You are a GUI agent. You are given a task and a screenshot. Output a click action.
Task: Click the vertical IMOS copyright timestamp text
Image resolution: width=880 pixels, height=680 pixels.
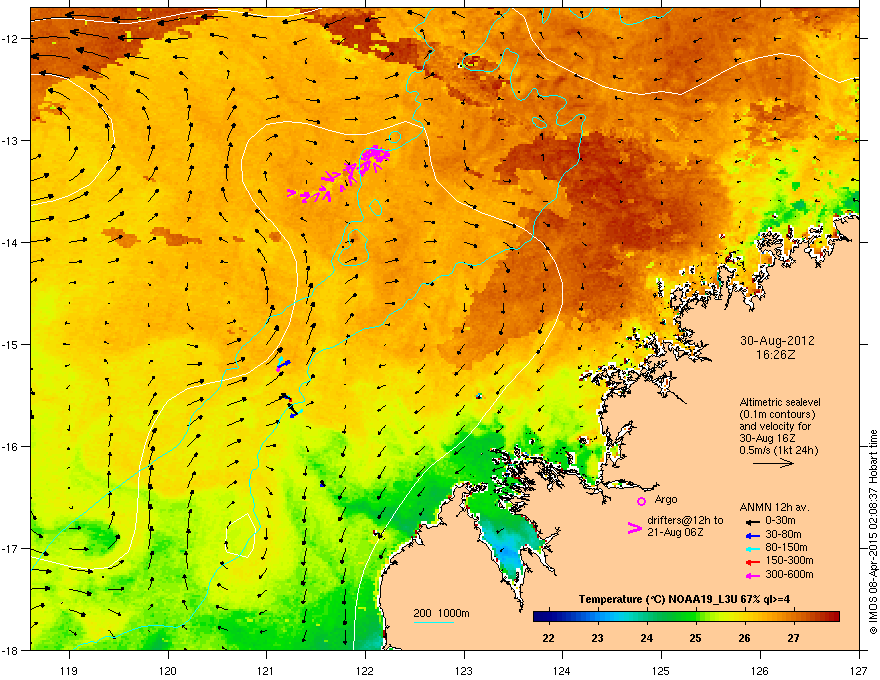[873, 532]
